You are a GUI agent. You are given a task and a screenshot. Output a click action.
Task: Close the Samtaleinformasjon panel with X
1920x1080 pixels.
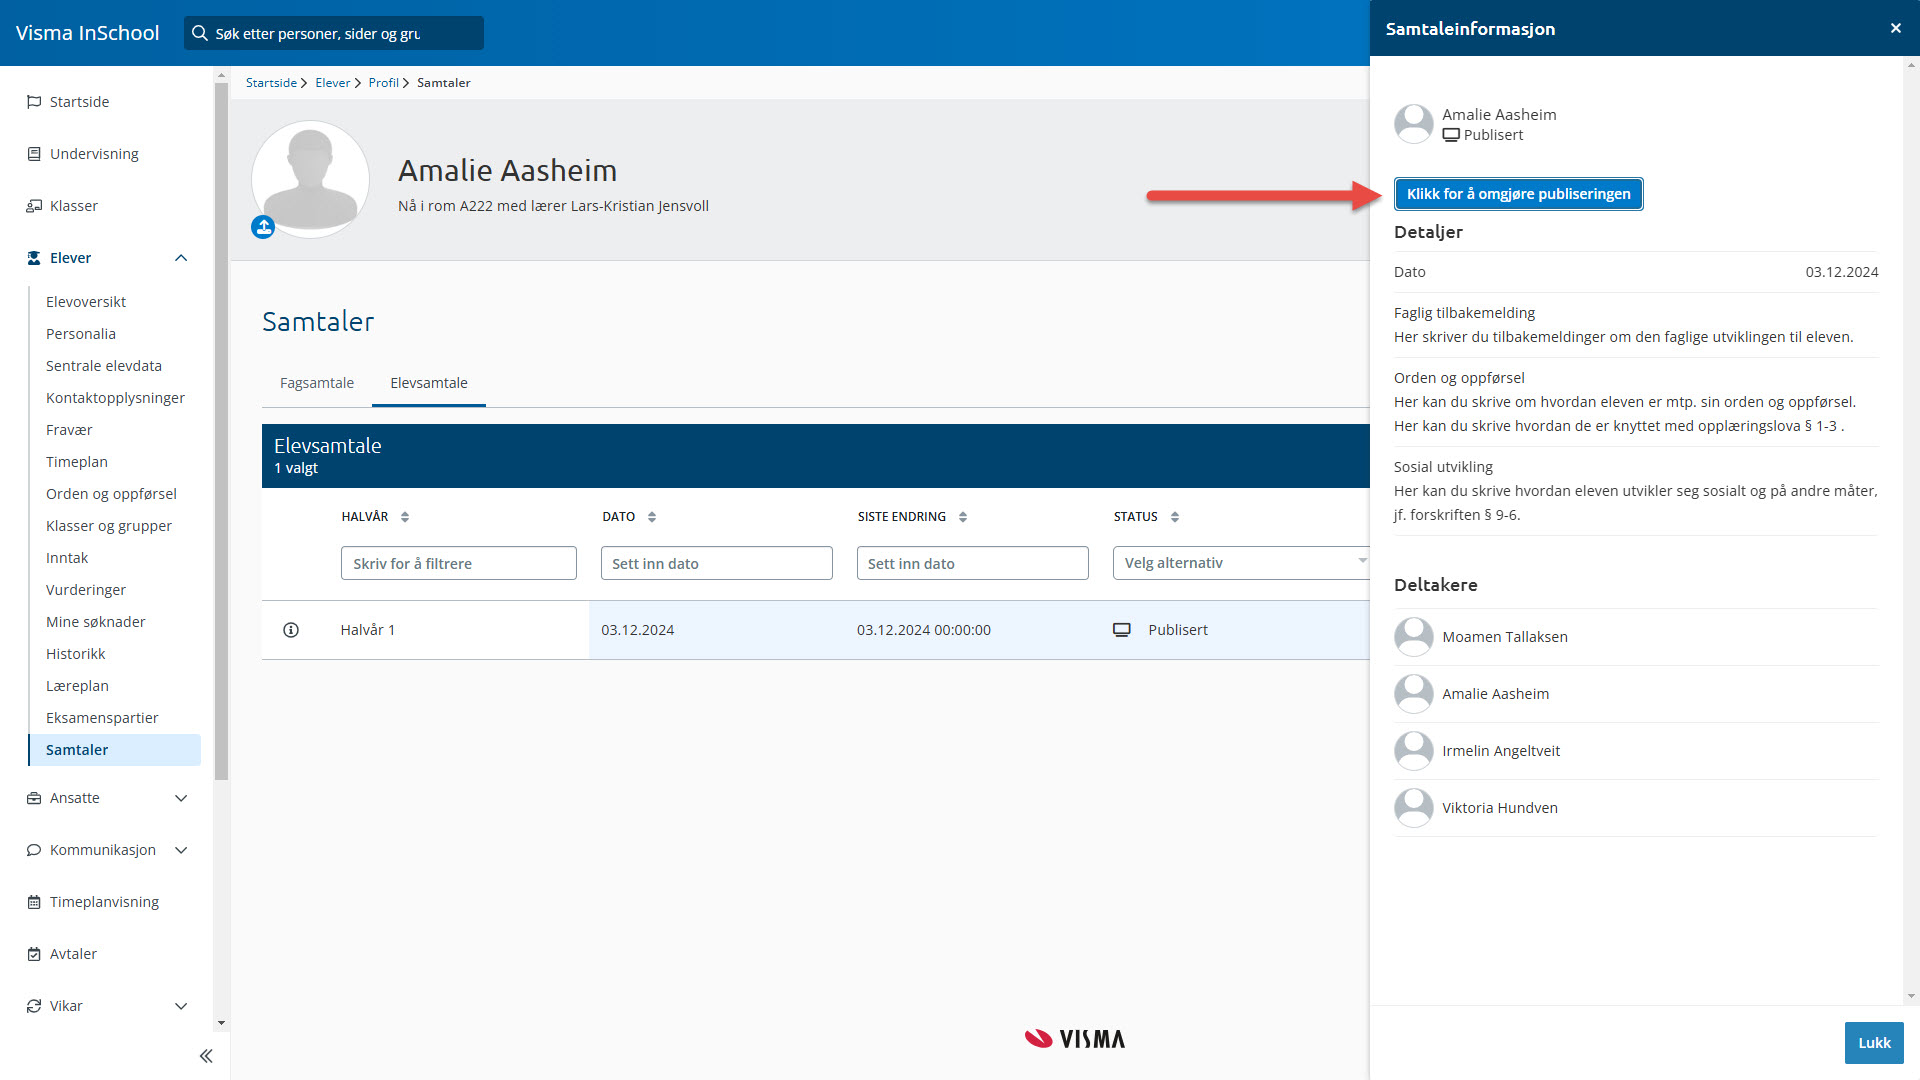(x=1896, y=28)
